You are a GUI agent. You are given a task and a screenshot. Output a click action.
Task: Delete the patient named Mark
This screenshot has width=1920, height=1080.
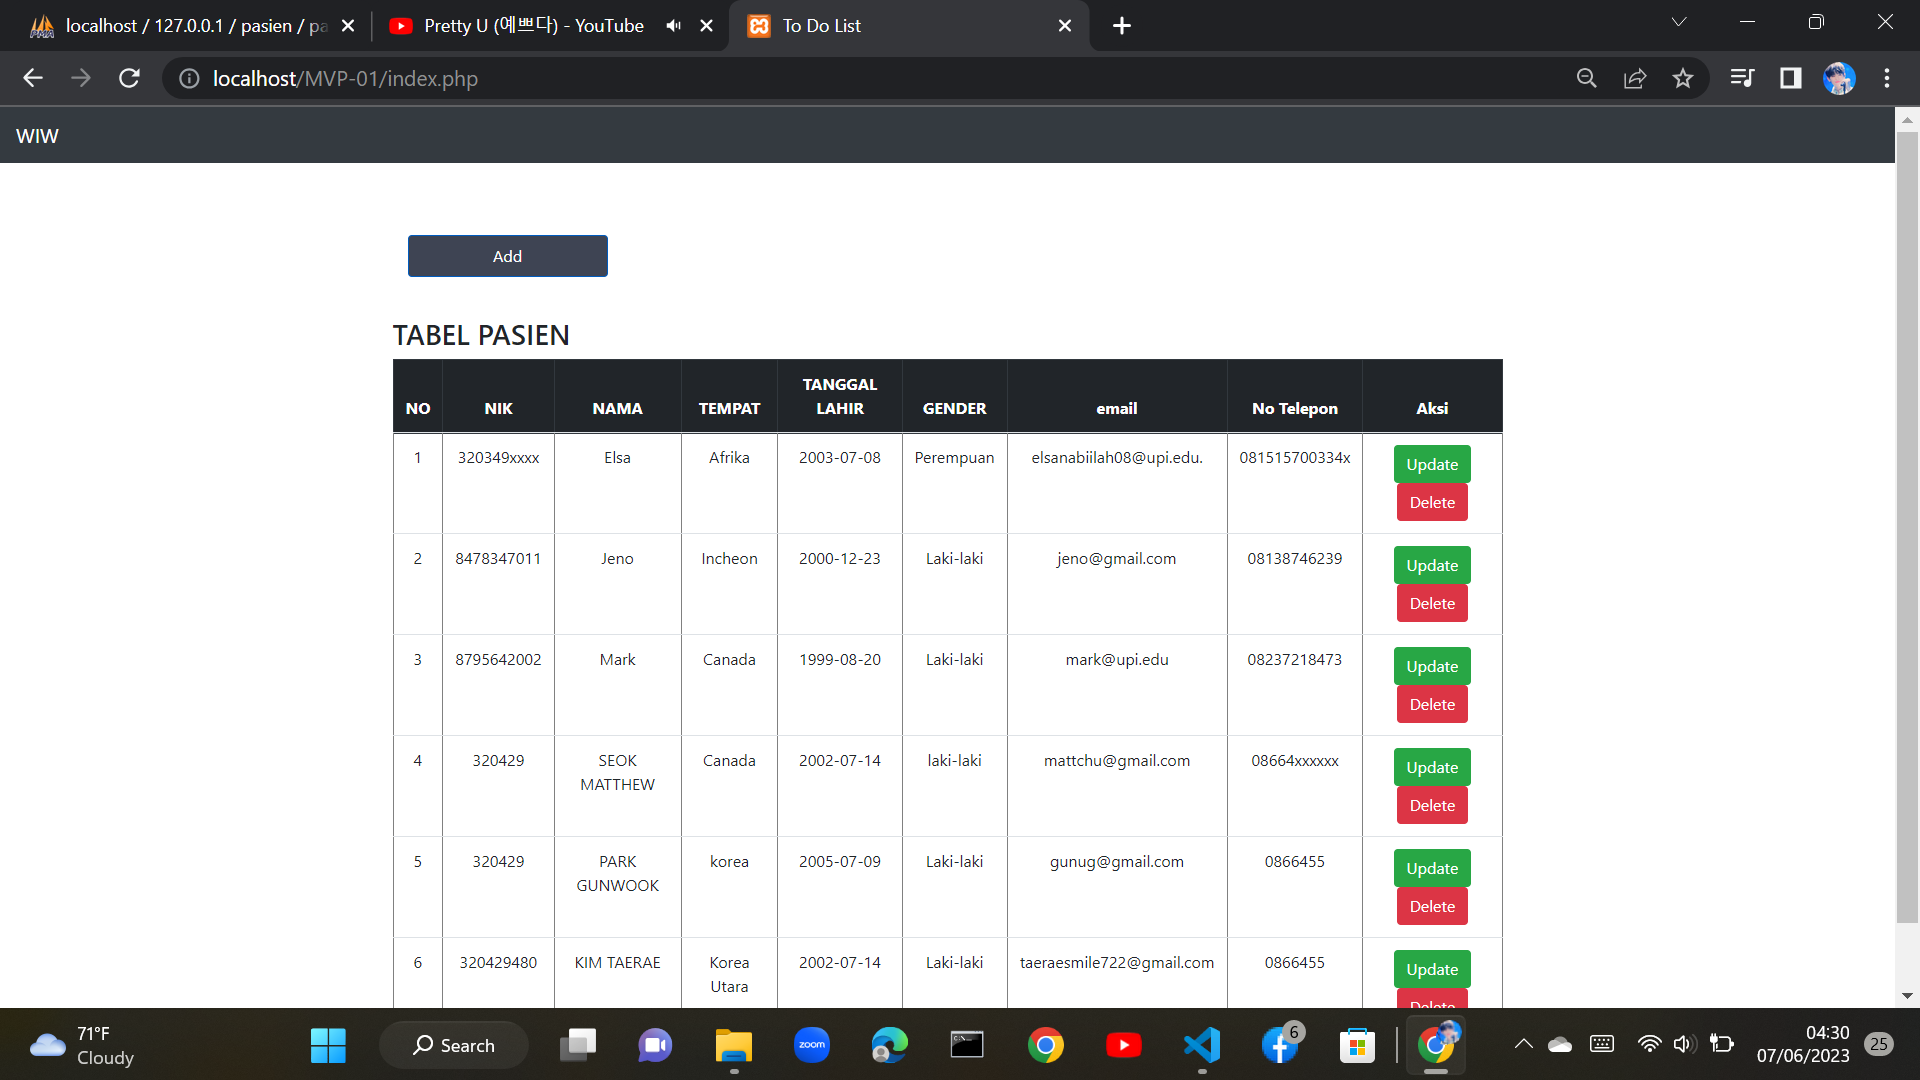(1431, 704)
